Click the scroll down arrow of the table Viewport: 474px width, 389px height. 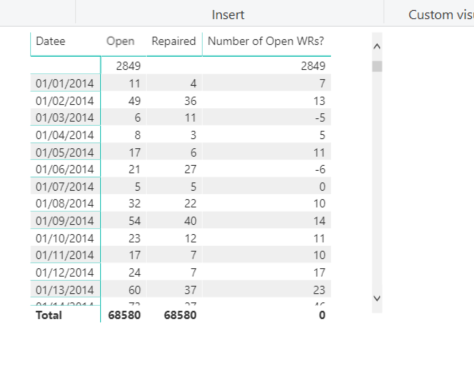click(377, 298)
